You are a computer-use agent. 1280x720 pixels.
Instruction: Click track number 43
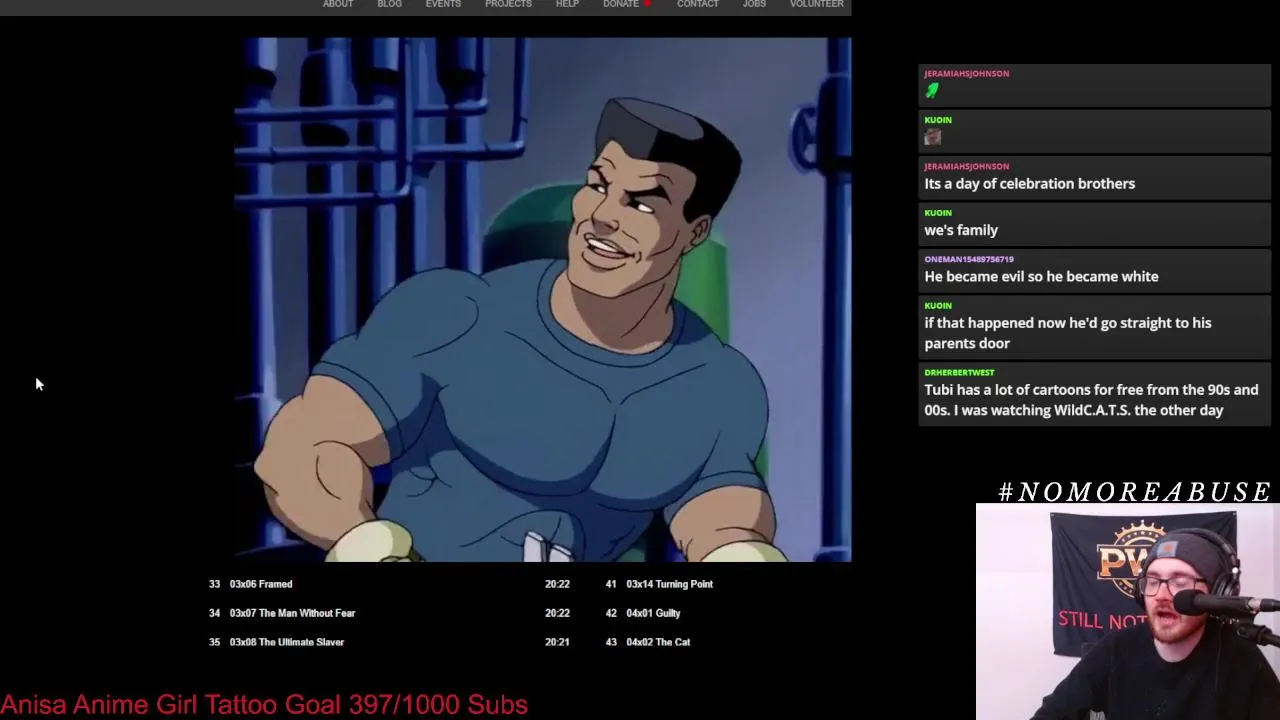tap(611, 642)
